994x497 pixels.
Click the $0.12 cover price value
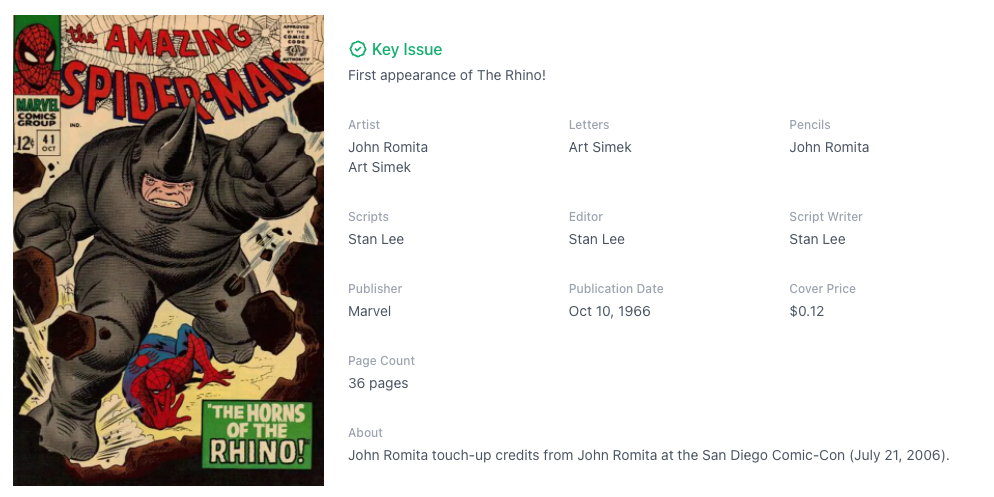[x=806, y=311]
